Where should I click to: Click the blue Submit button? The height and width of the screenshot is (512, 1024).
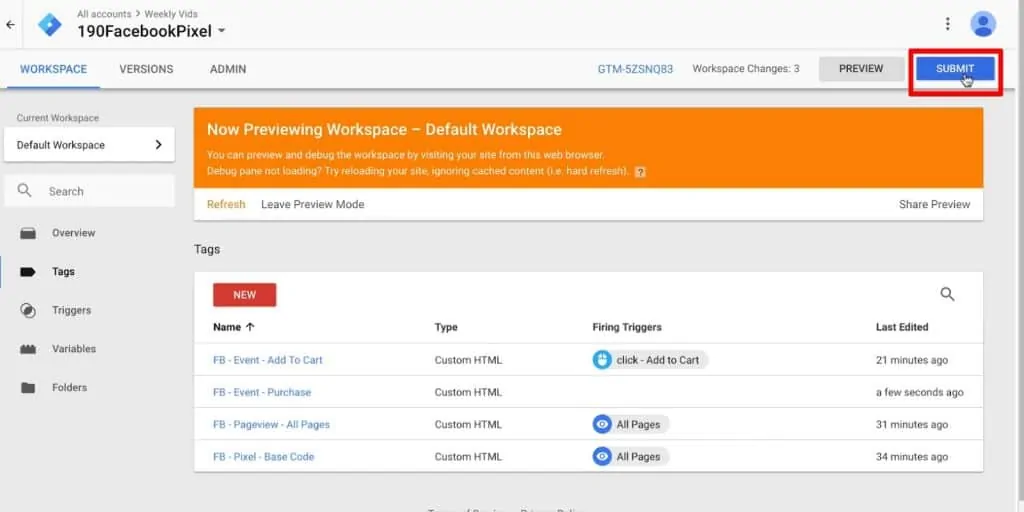tap(955, 69)
